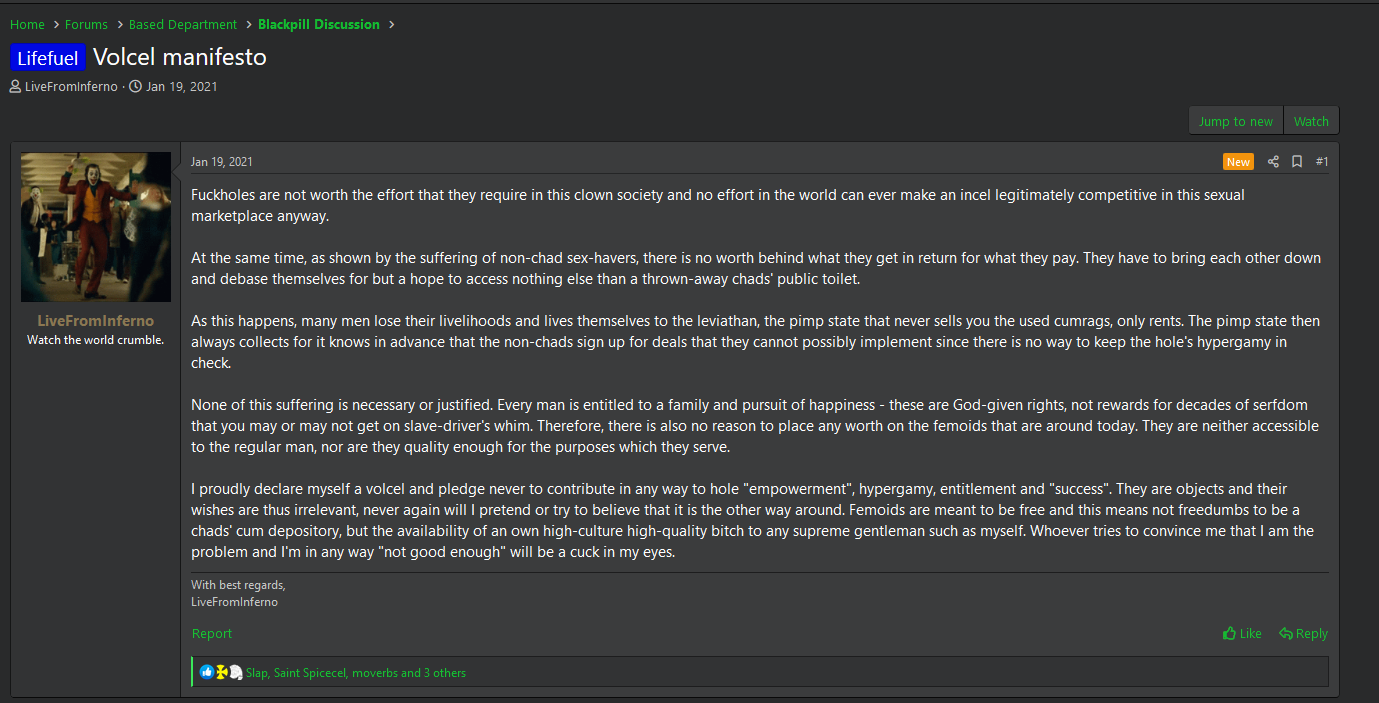
Task: Click the Jump to new button
Action: point(1236,121)
